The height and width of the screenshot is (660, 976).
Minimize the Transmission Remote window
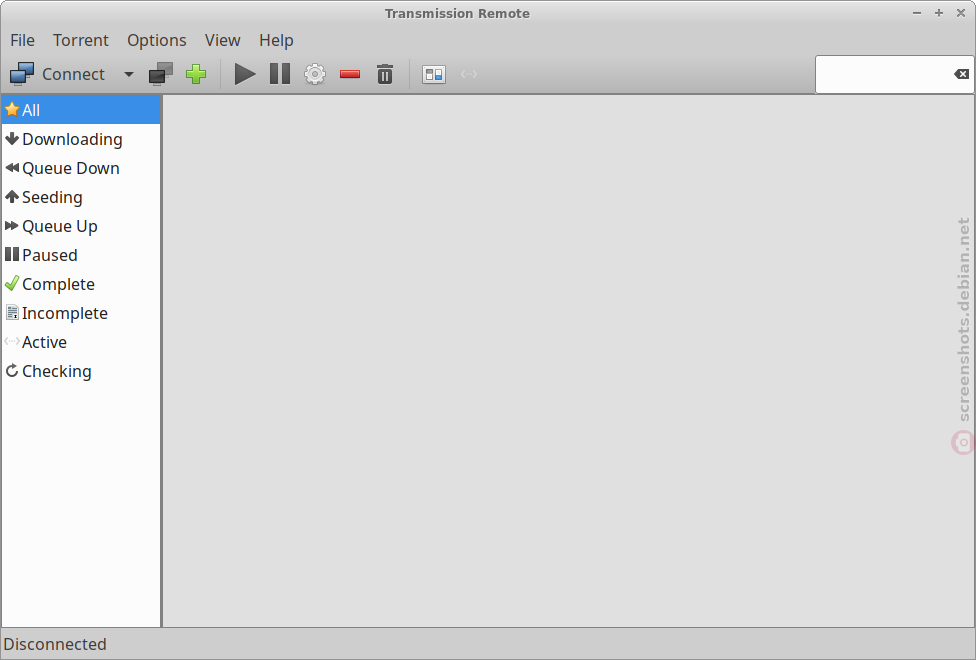tap(917, 13)
